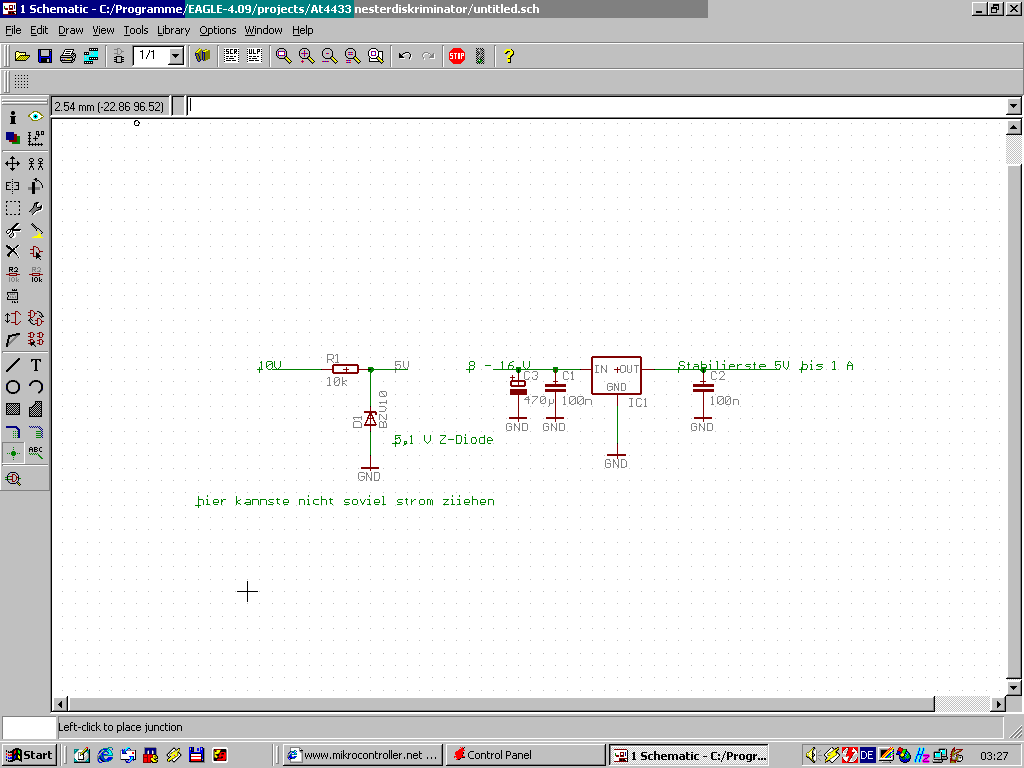
Task: Select the Show eye tool
Action: (x=36, y=117)
